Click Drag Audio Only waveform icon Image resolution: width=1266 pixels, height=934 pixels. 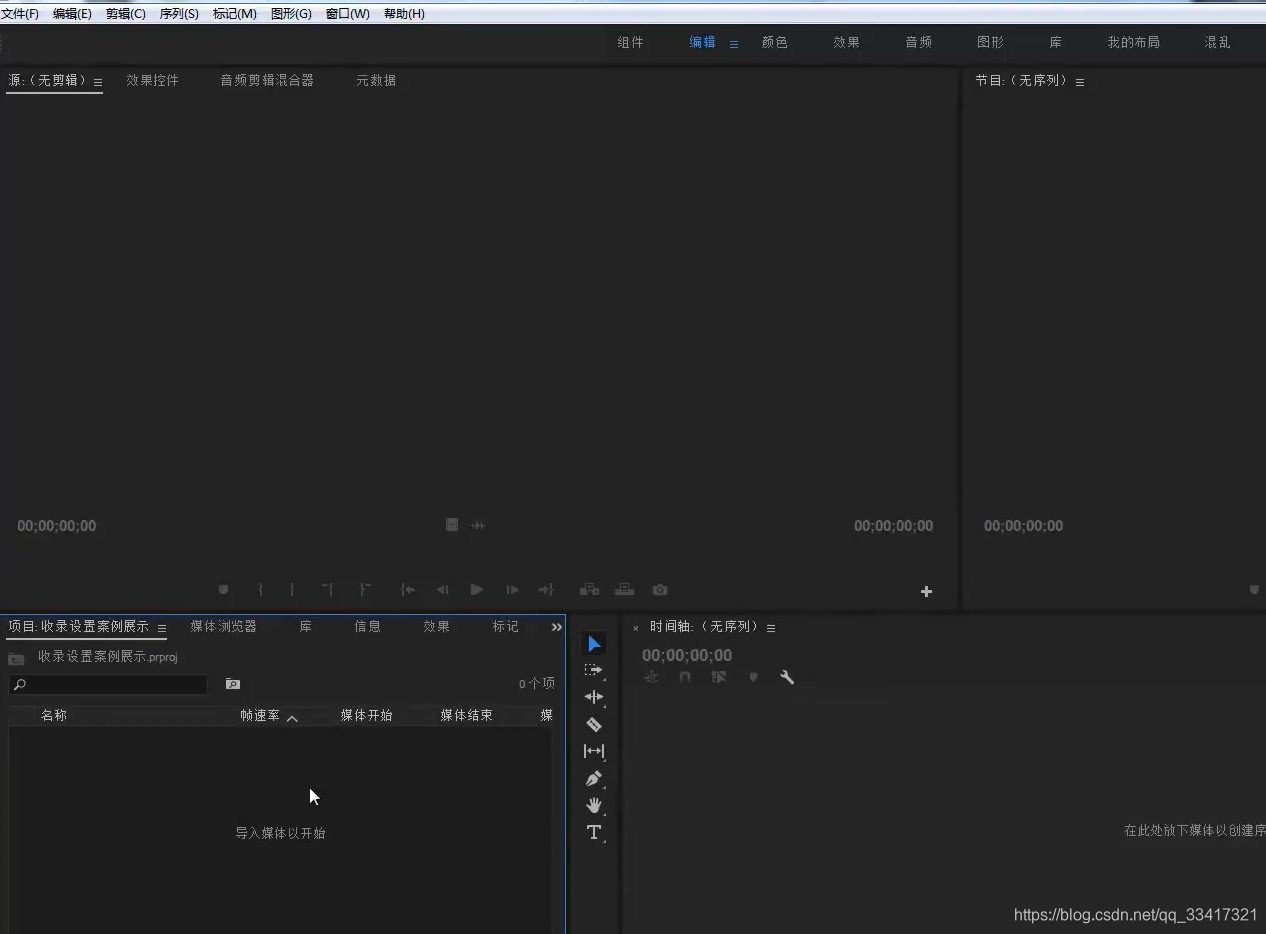(478, 525)
